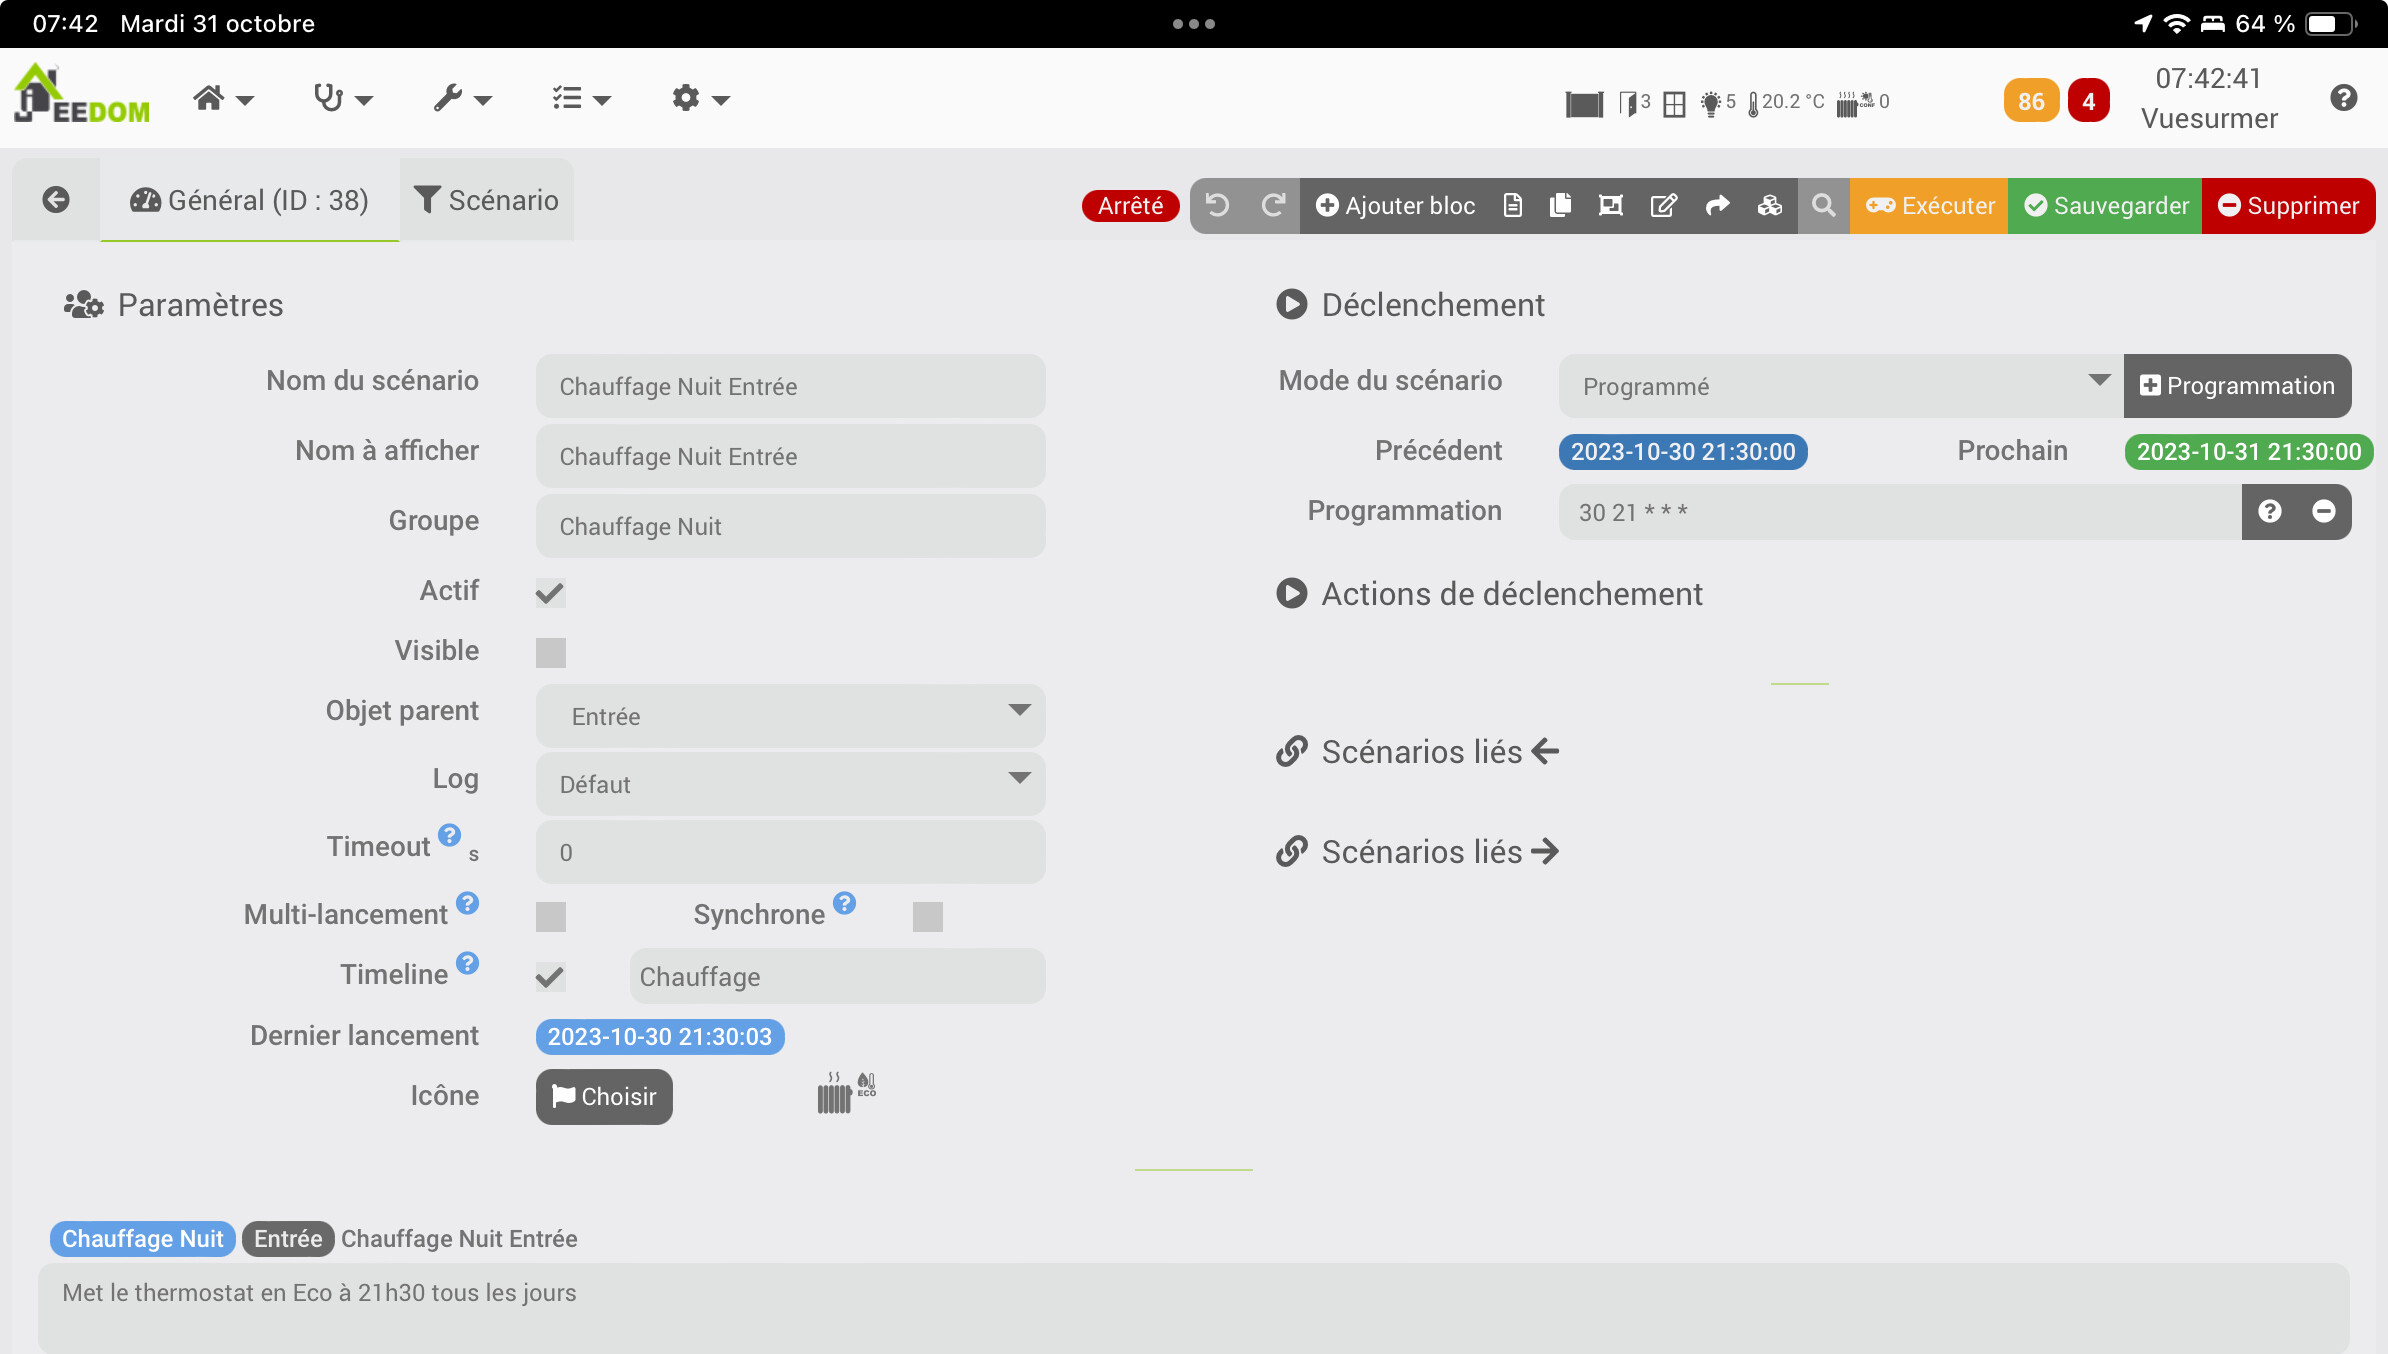Open the log document icon
Viewport: 2388px width, 1354px height.
1512,205
